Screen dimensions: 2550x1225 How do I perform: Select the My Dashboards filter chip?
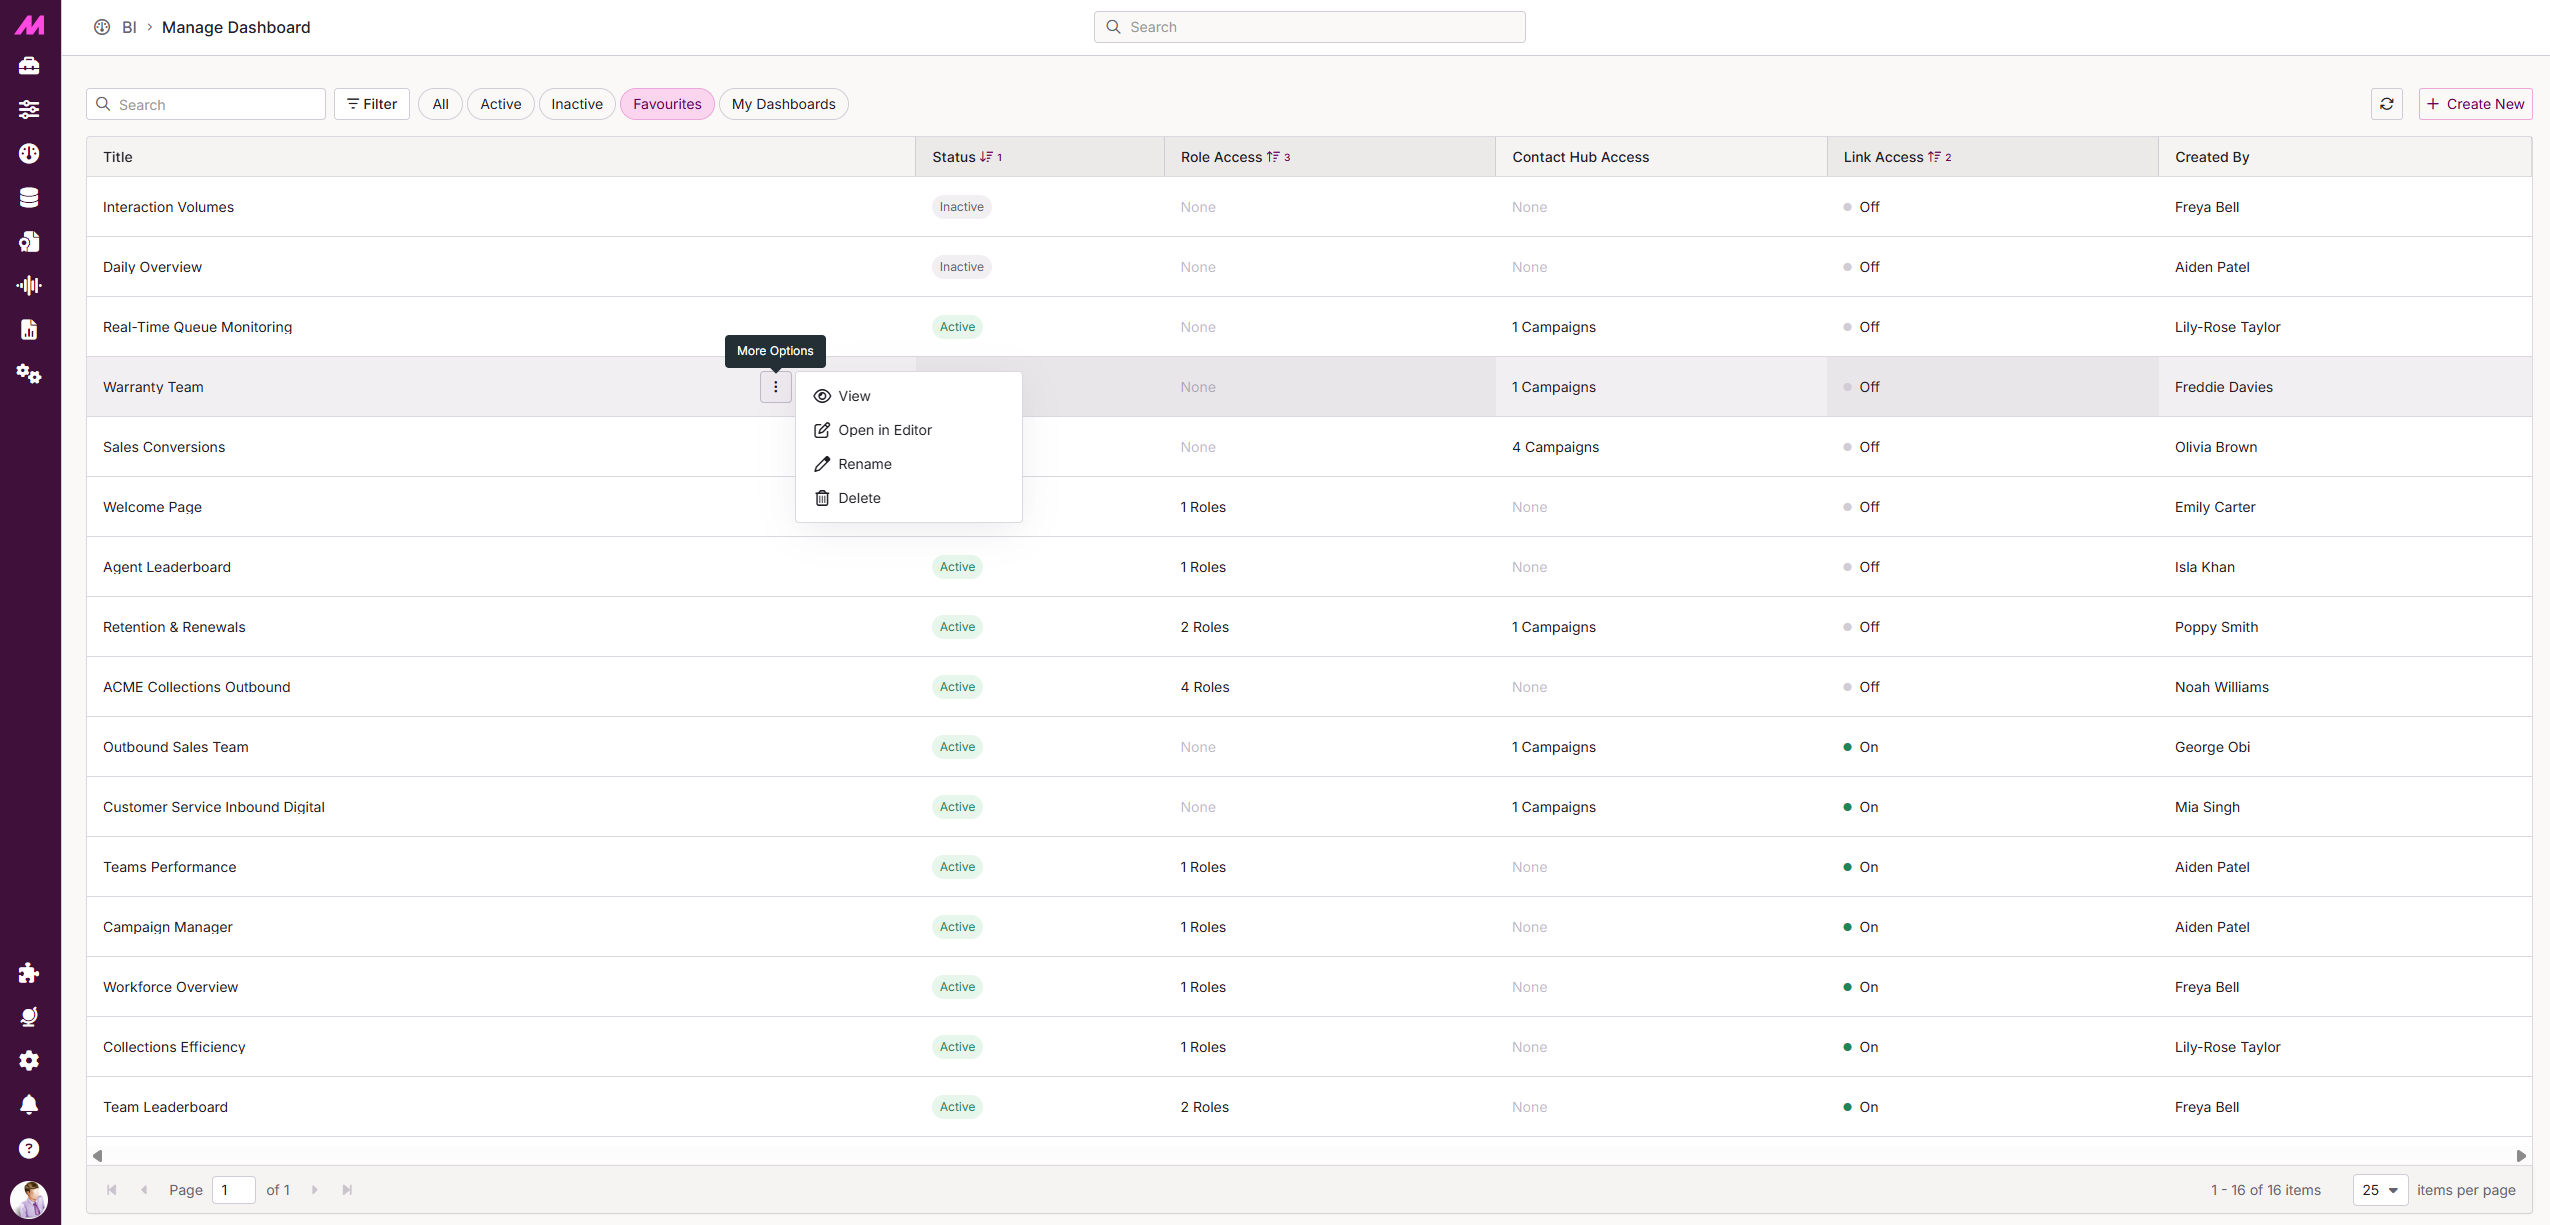coord(783,104)
